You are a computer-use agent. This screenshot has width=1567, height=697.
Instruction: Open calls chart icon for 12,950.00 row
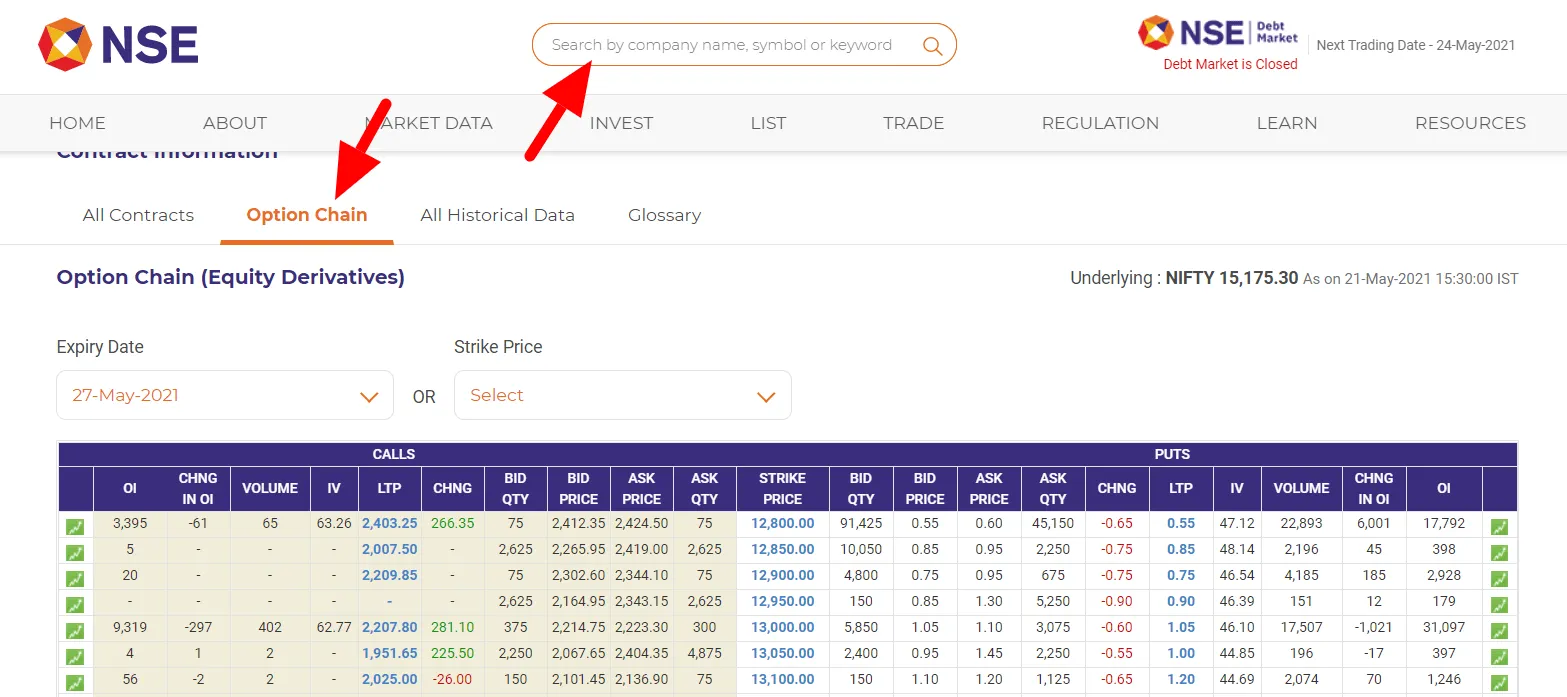click(x=75, y=605)
